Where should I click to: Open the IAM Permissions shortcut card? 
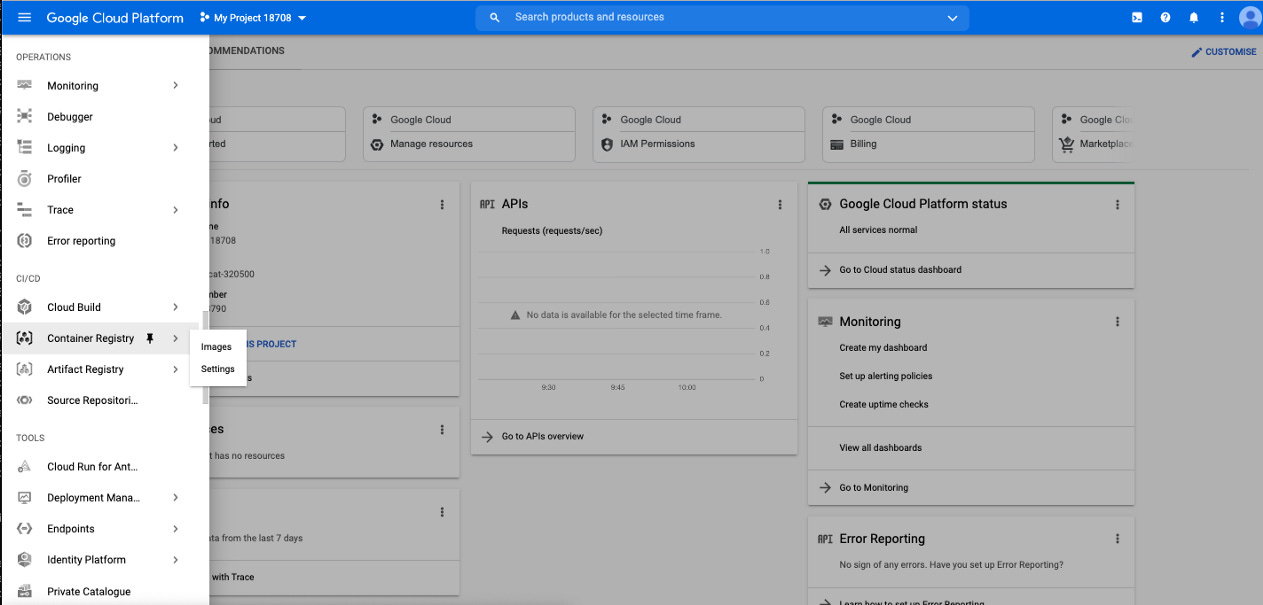699,134
